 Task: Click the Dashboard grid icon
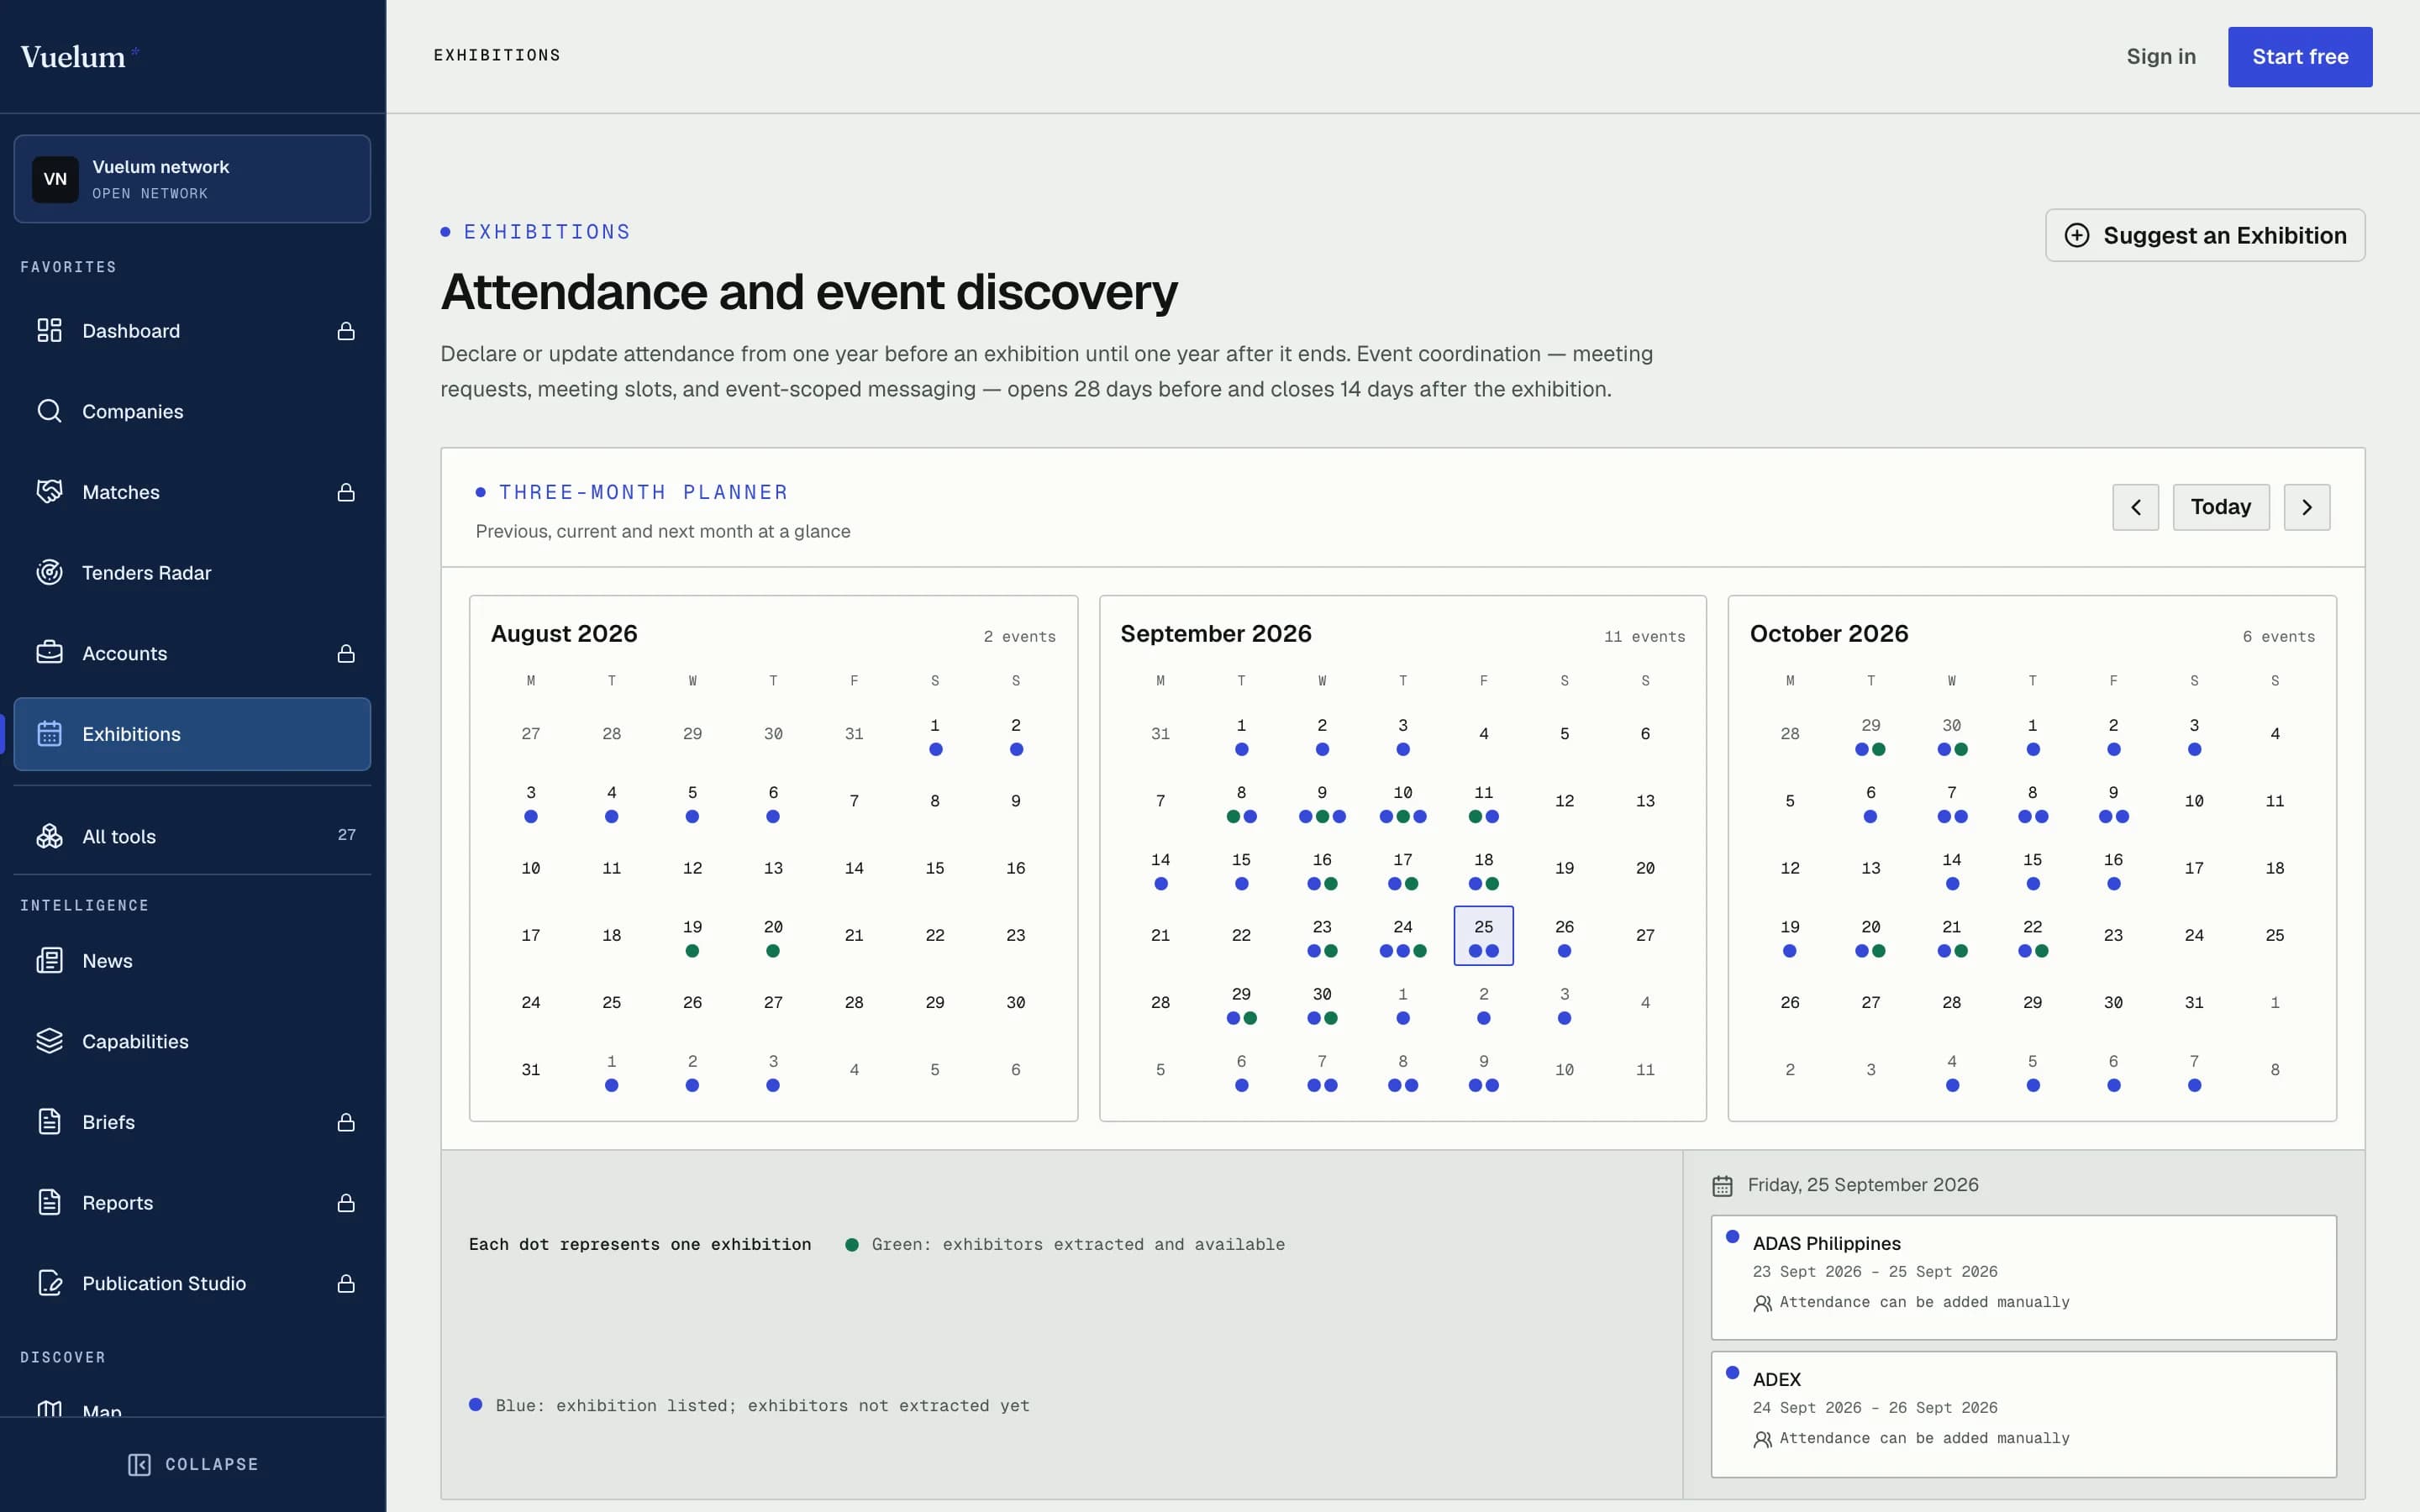coord(49,330)
